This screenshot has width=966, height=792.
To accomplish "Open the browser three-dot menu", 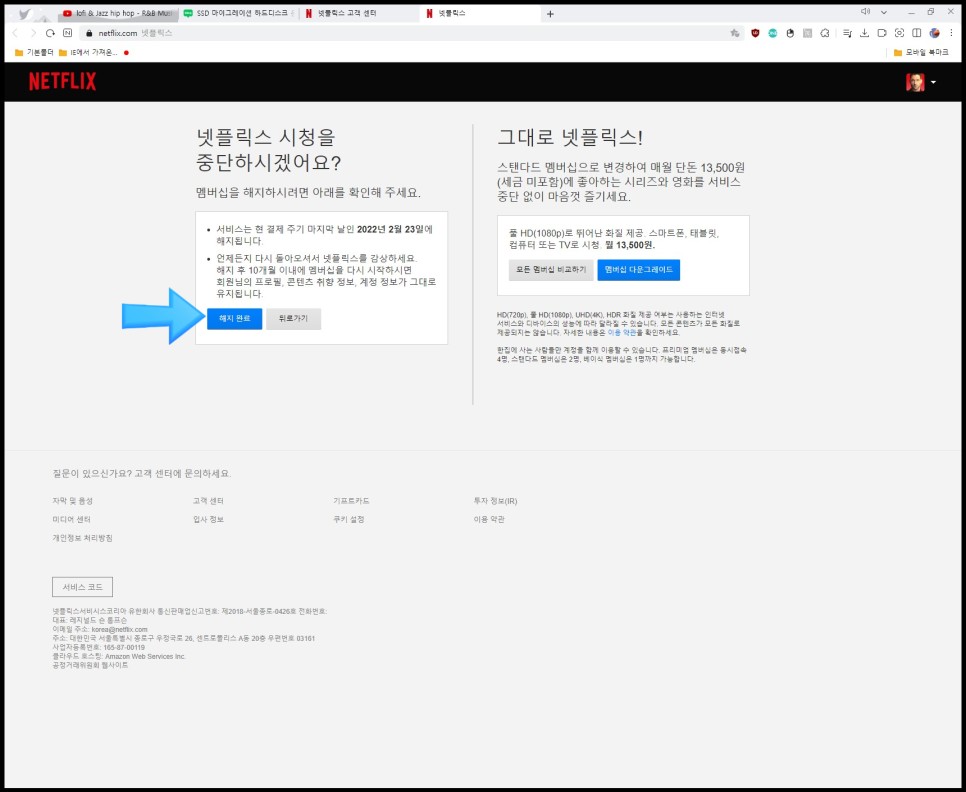I will tap(952, 33).
